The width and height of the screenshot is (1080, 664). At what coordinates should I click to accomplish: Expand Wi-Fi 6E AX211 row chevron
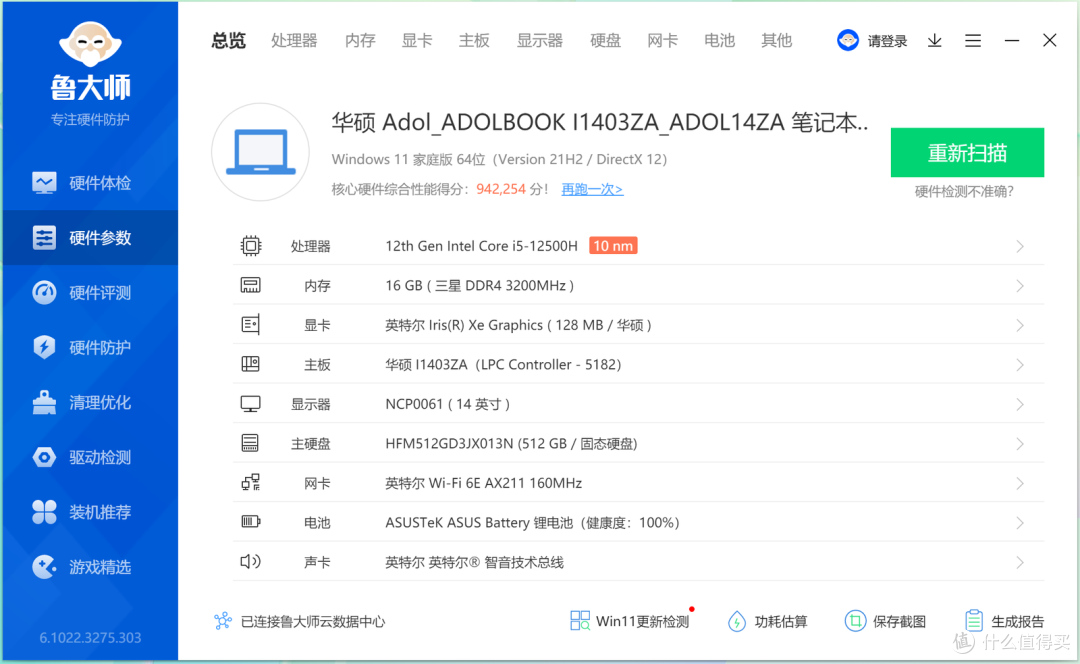click(x=1020, y=484)
